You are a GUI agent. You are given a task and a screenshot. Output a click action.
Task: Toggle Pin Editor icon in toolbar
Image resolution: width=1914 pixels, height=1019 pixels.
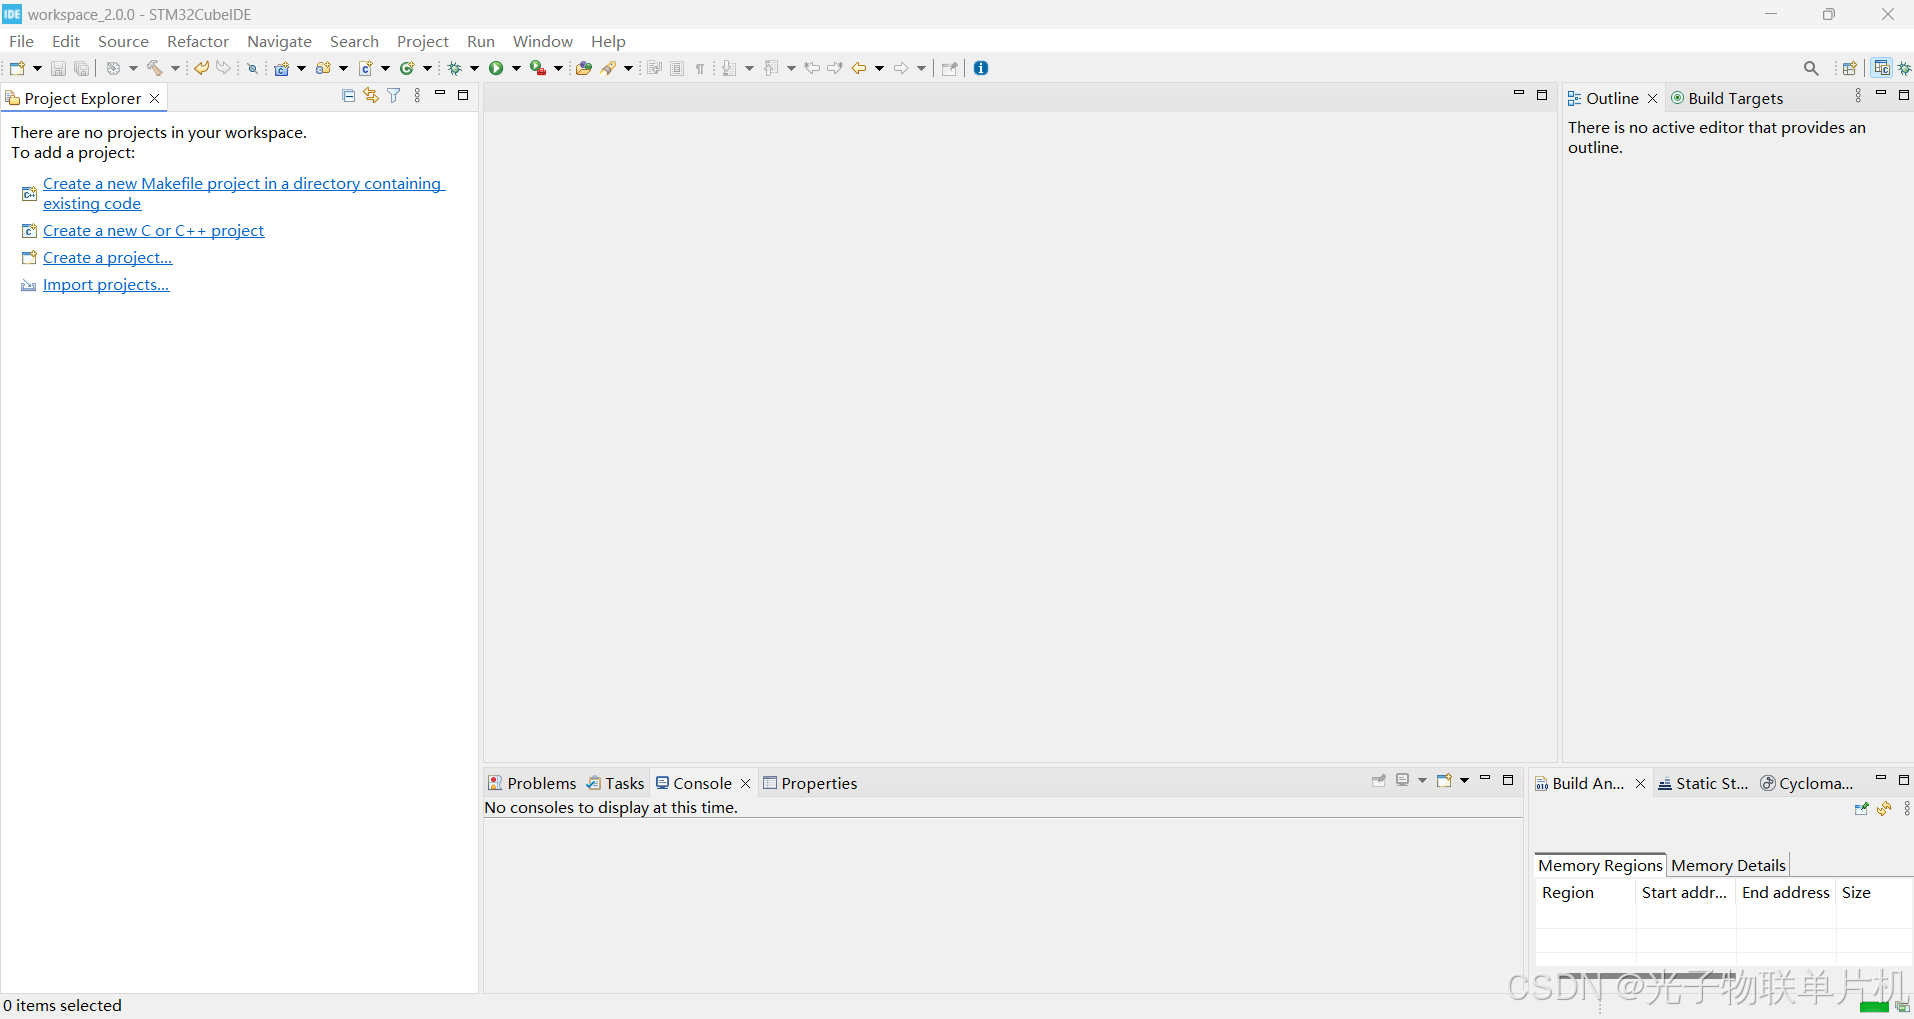pyautogui.click(x=950, y=68)
